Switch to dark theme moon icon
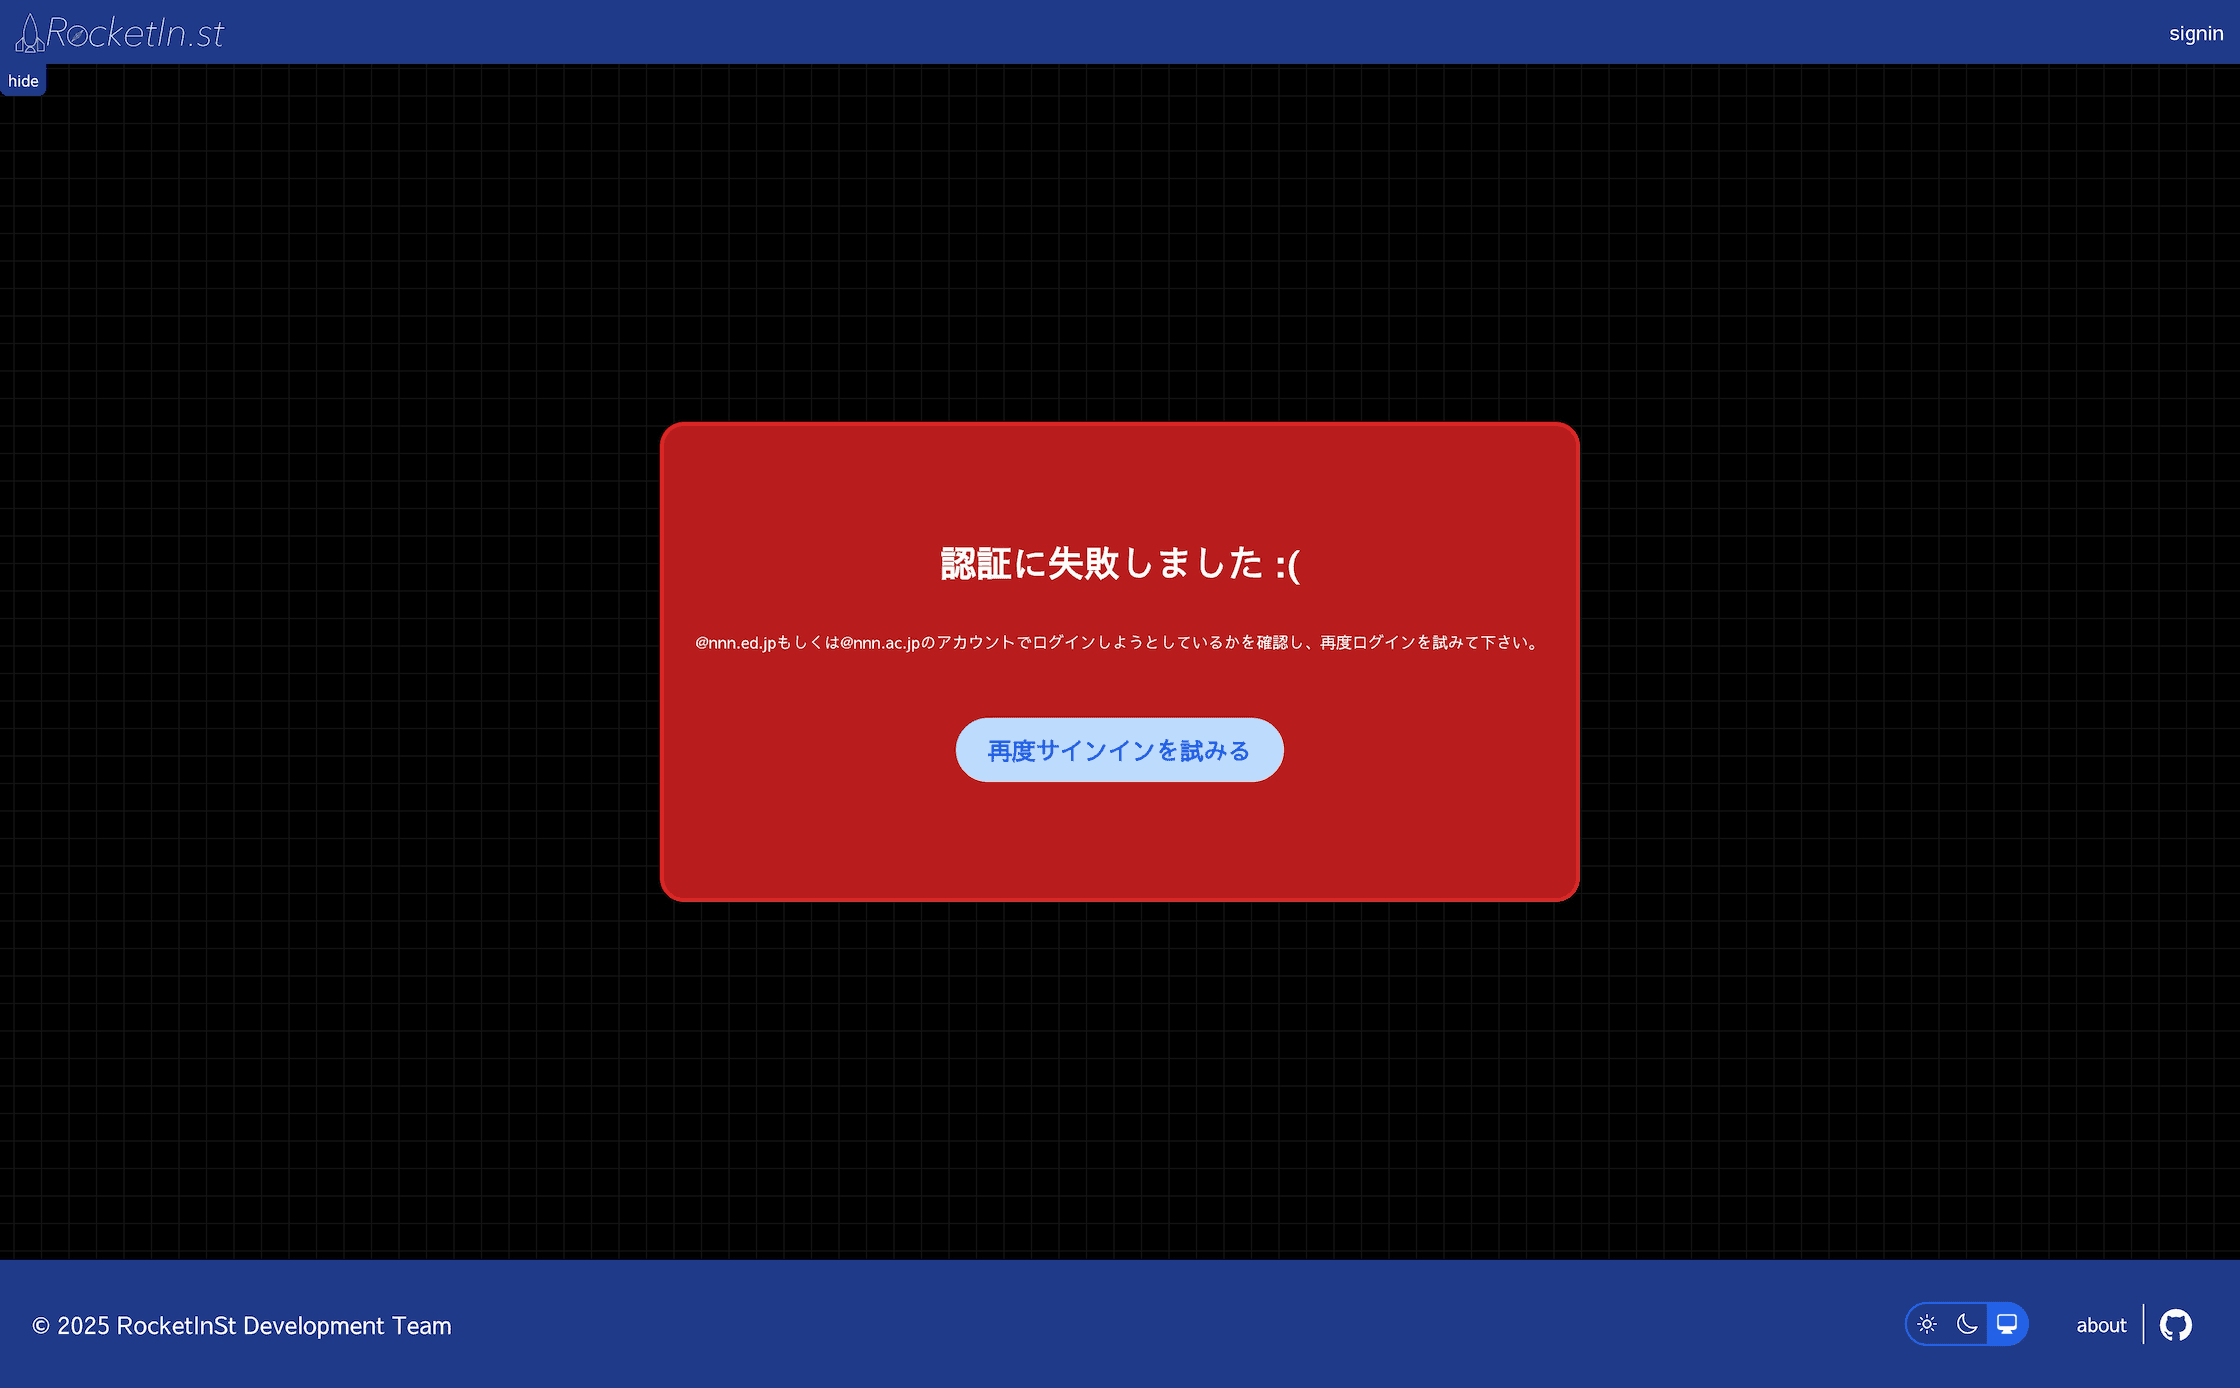2240x1388 pixels. (1967, 1325)
